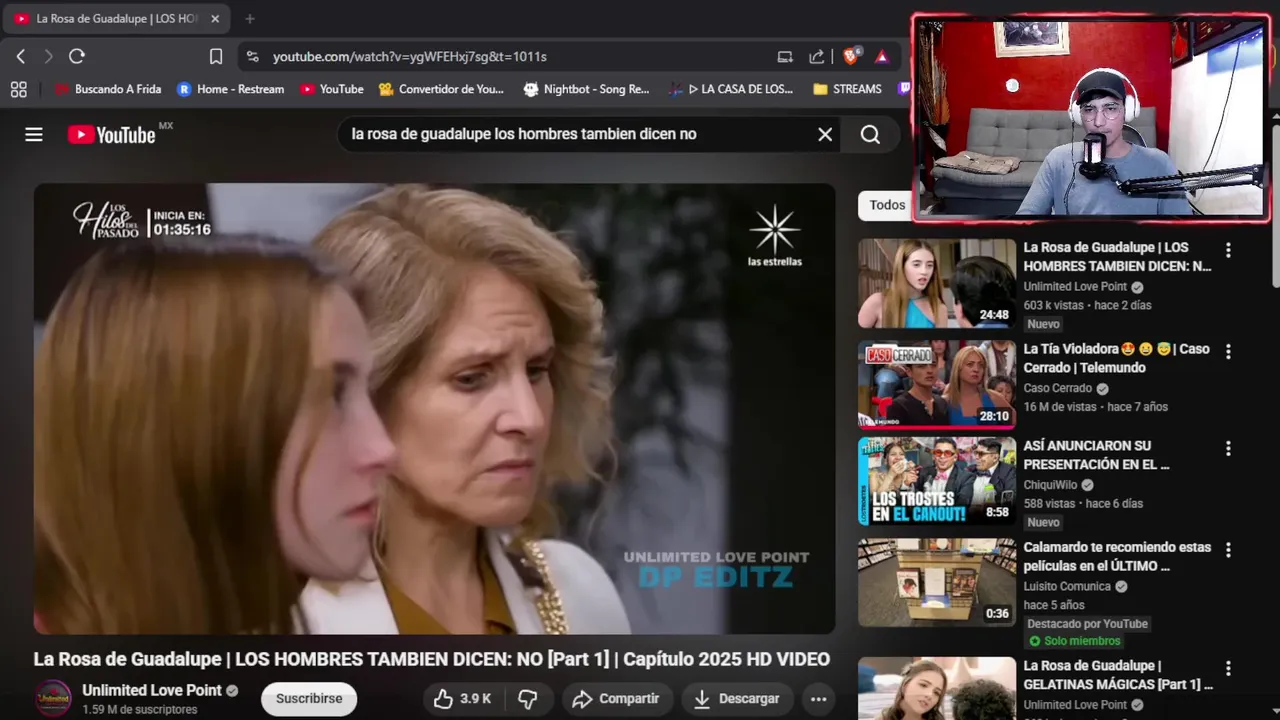Open options for LOS HOMBRES TAMBIEN DICEN video
Image resolution: width=1280 pixels, height=720 pixels.
point(1228,250)
